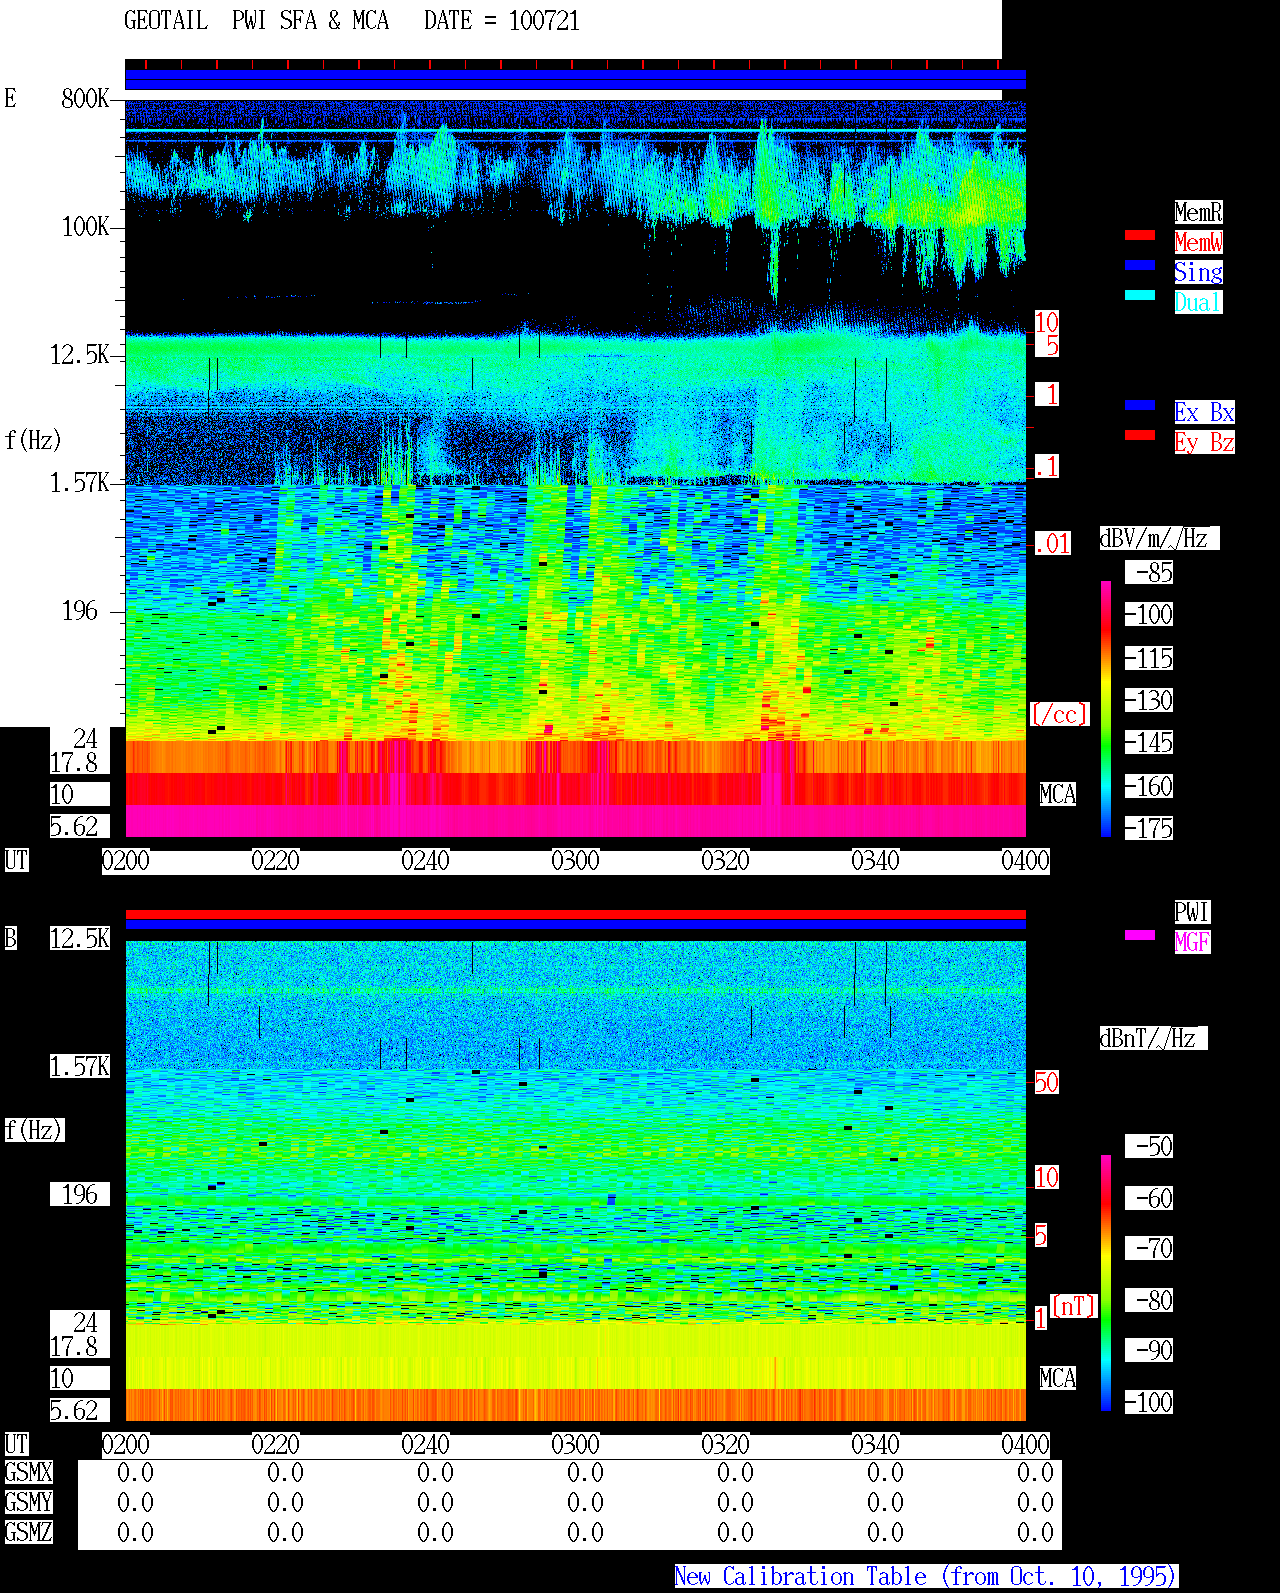The height and width of the screenshot is (1593, 1280).
Task: Click the red 50 nT axis value
Action: 1046,1082
